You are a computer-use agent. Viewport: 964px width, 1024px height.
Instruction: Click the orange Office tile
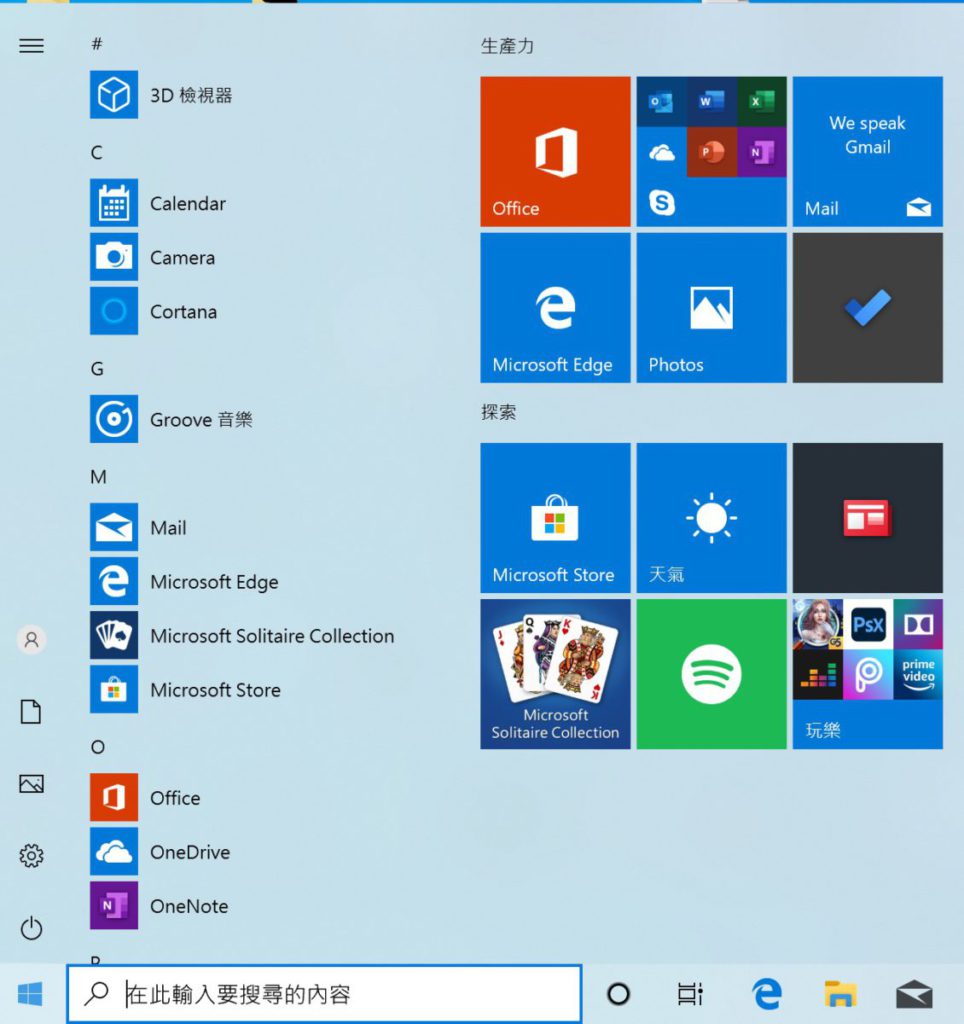[555, 152]
